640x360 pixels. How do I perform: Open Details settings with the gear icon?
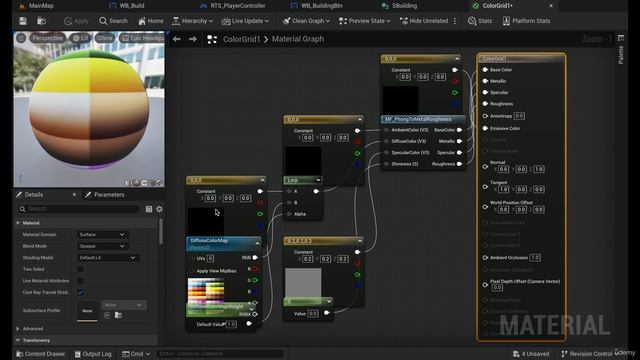pyautogui.click(x=159, y=209)
